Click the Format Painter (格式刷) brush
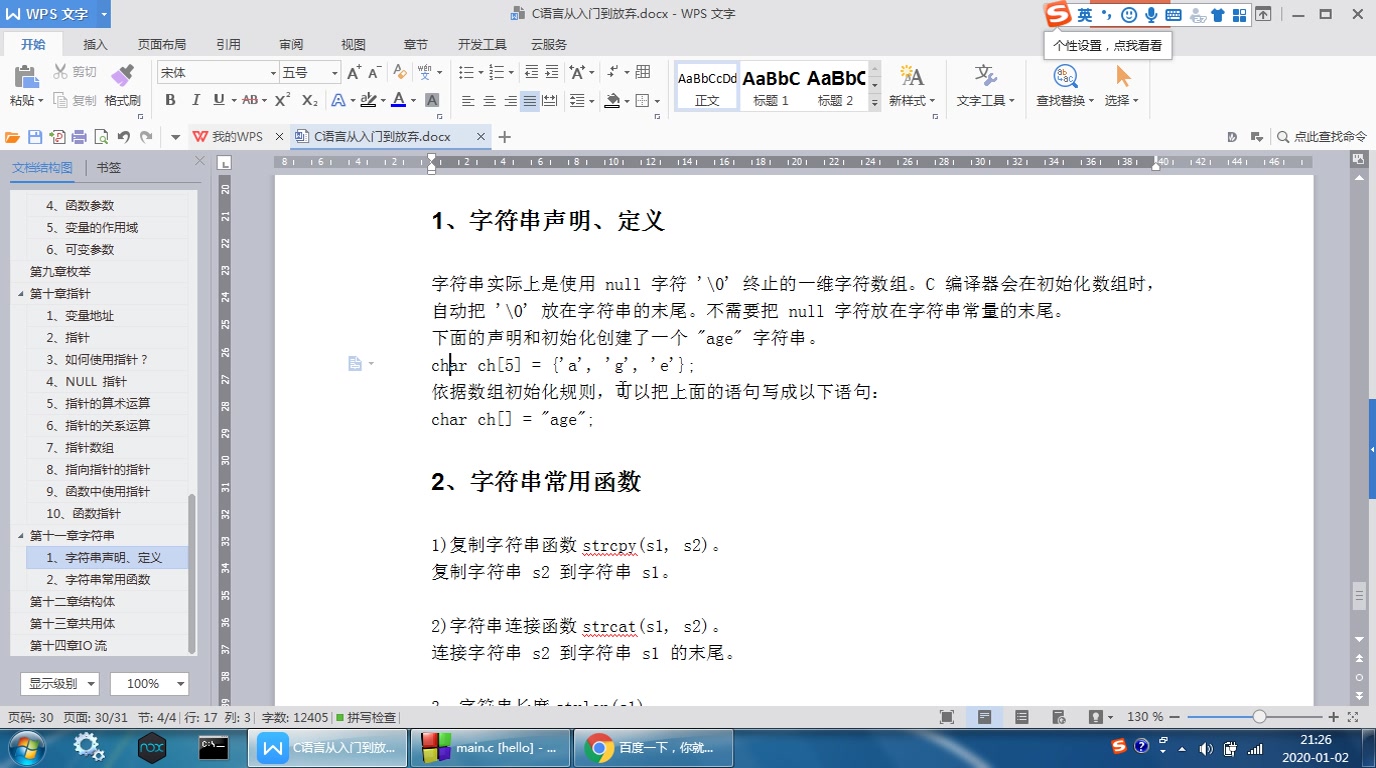The image size is (1376, 768). (122, 76)
